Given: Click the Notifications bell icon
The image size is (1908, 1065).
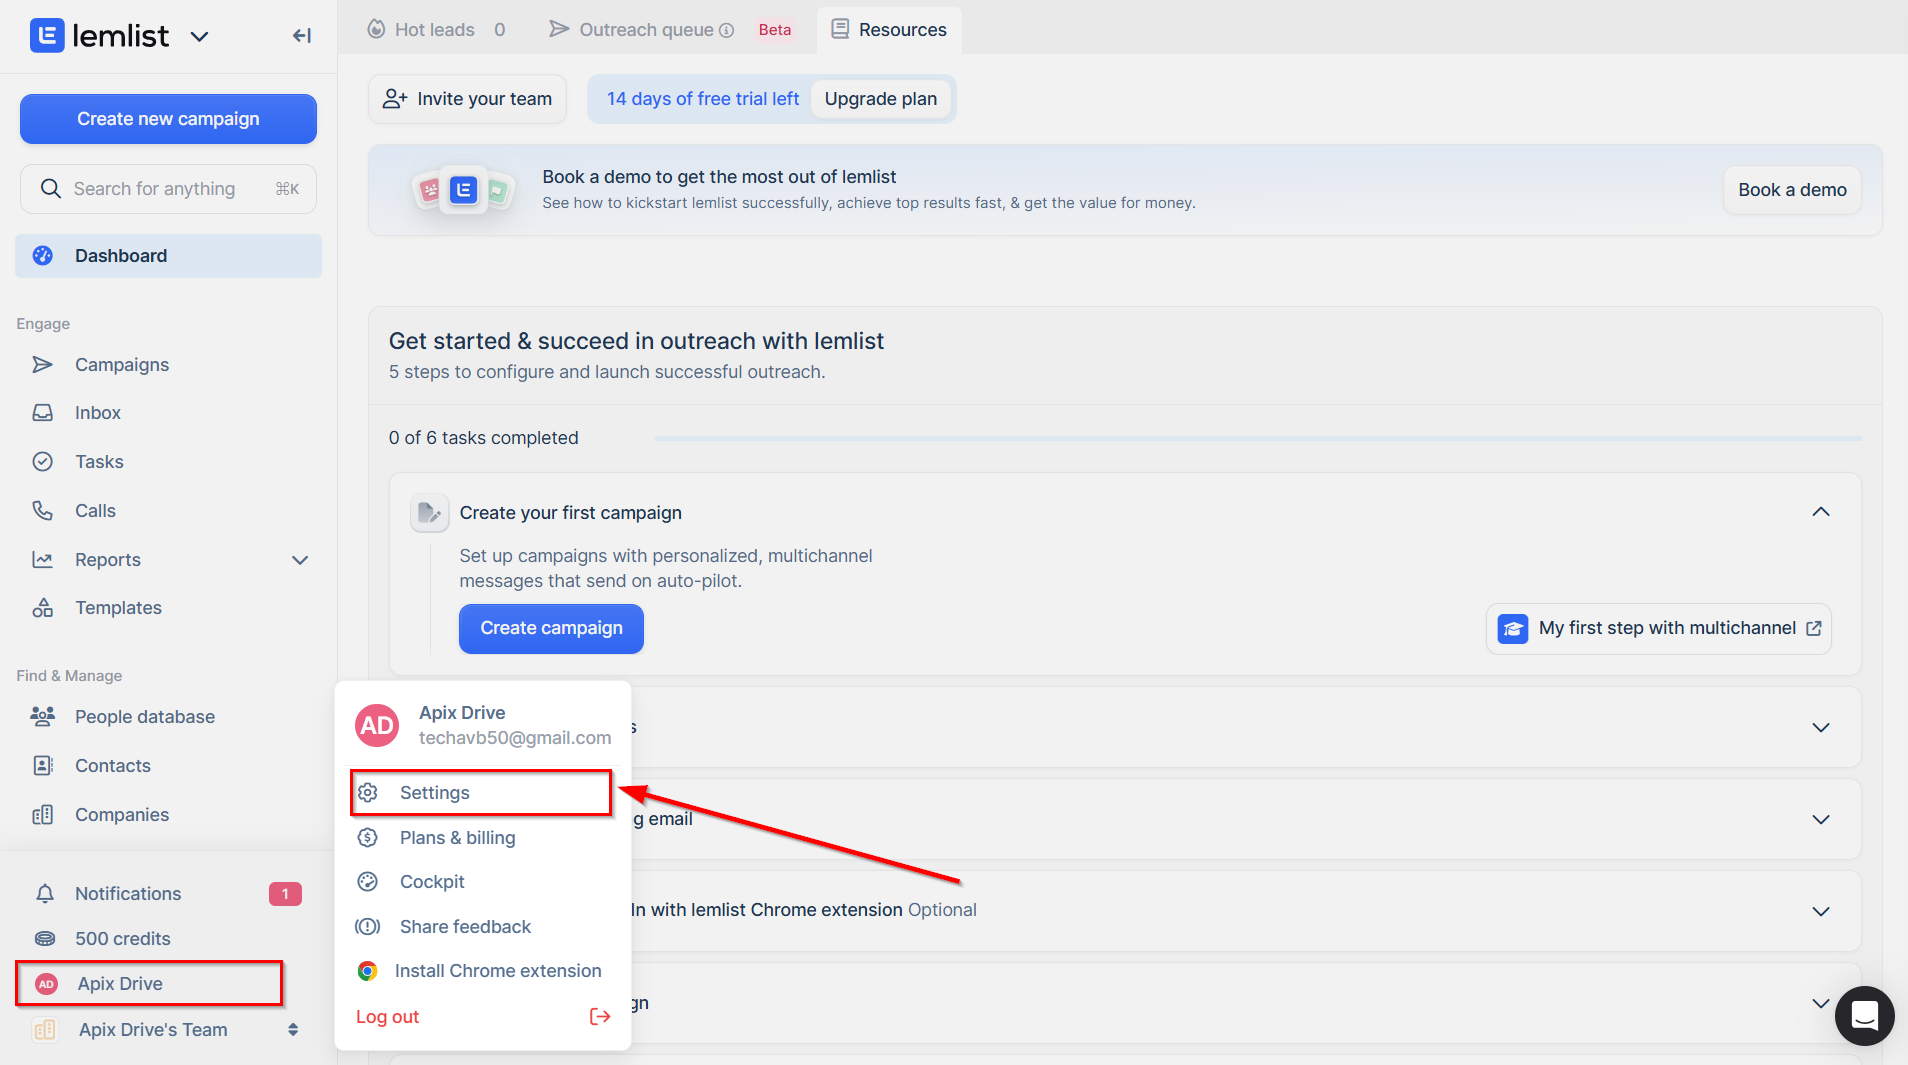Looking at the screenshot, I should click(44, 894).
